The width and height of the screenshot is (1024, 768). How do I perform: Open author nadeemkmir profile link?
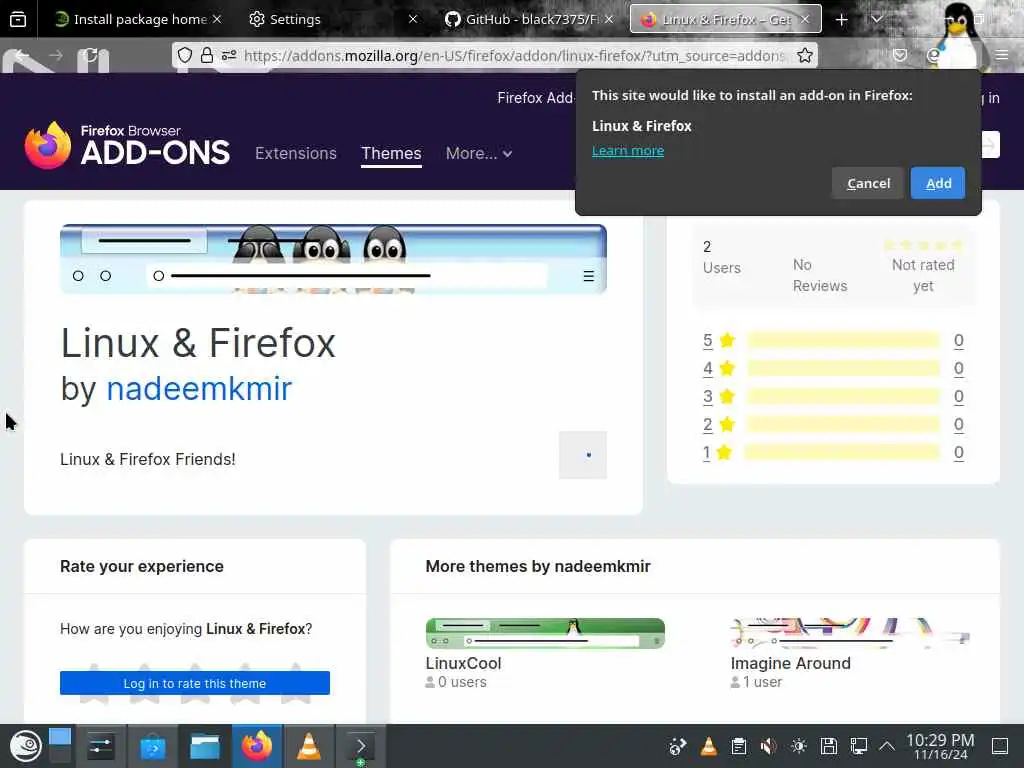click(x=199, y=389)
